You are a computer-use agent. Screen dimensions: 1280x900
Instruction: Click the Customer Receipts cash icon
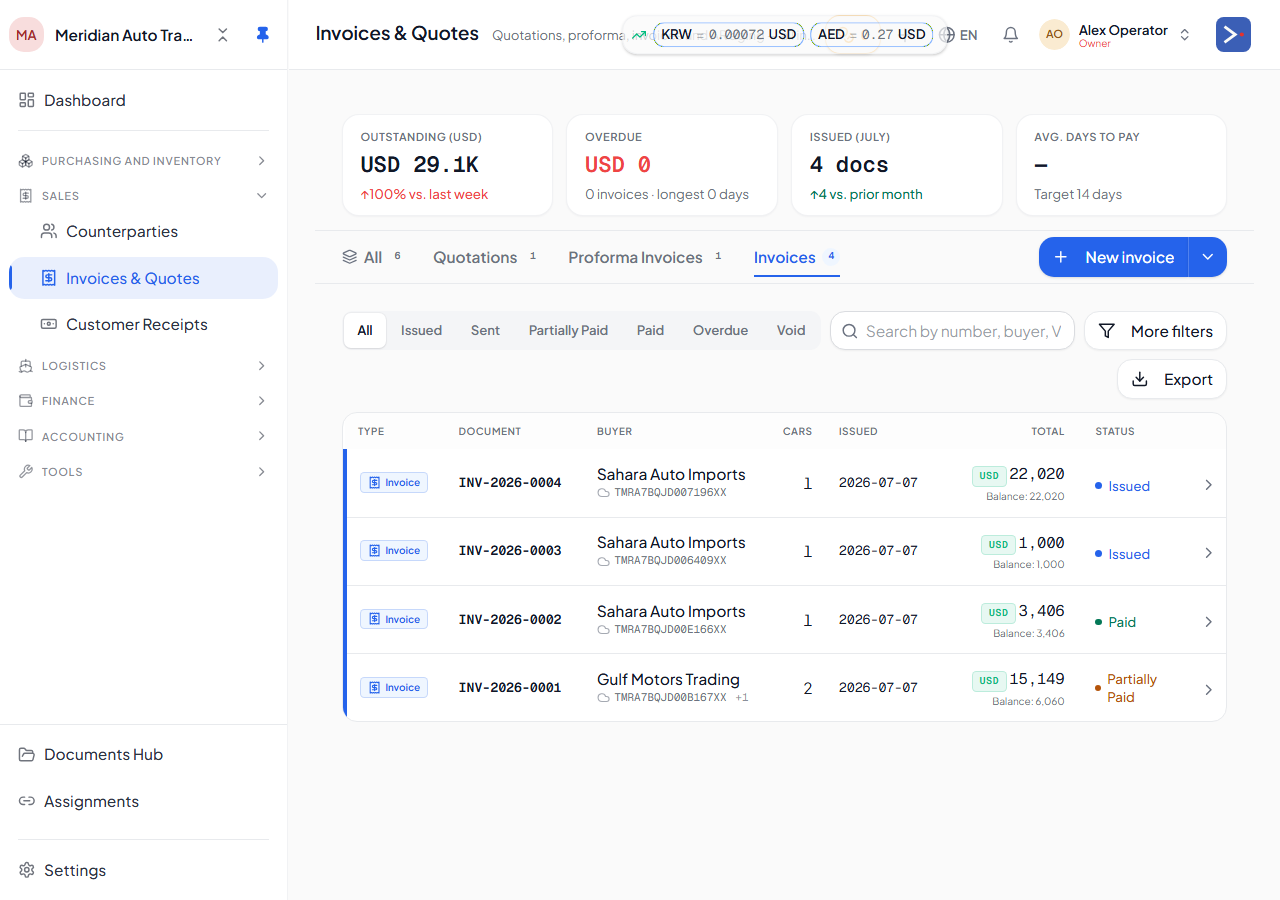(48, 324)
